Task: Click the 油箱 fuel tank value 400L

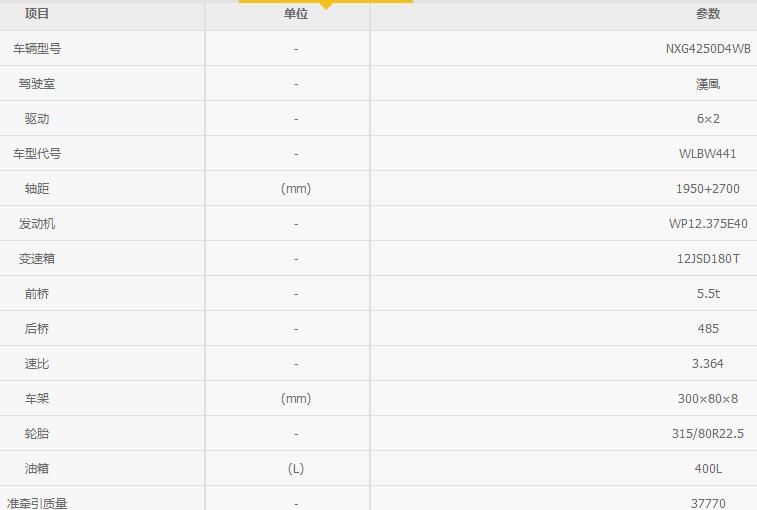Action: click(x=708, y=469)
